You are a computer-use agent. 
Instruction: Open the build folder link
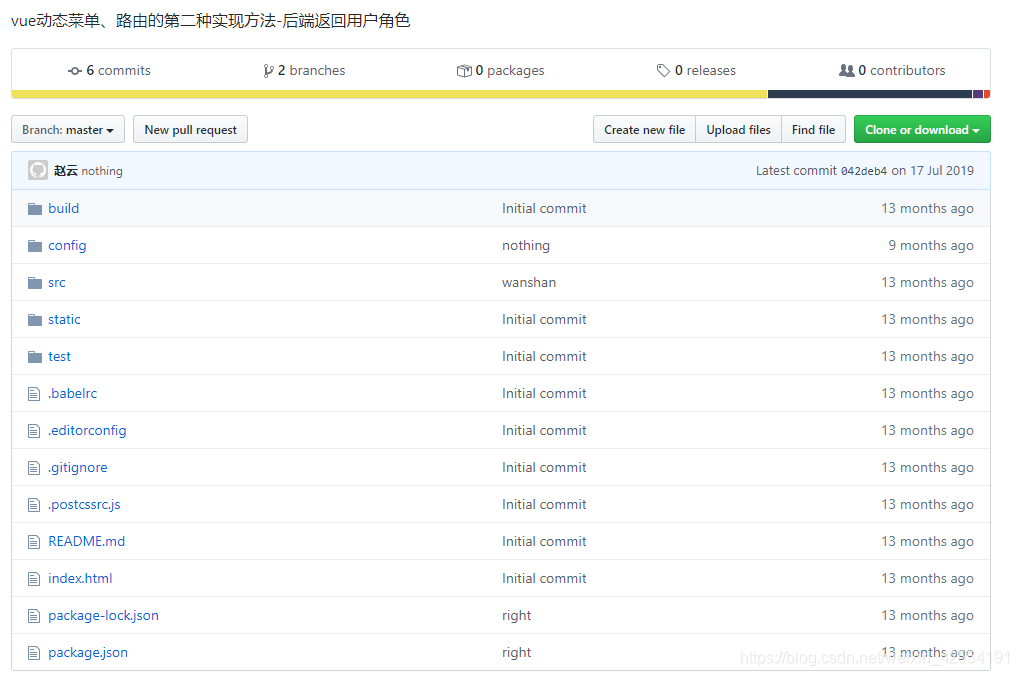coord(64,208)
